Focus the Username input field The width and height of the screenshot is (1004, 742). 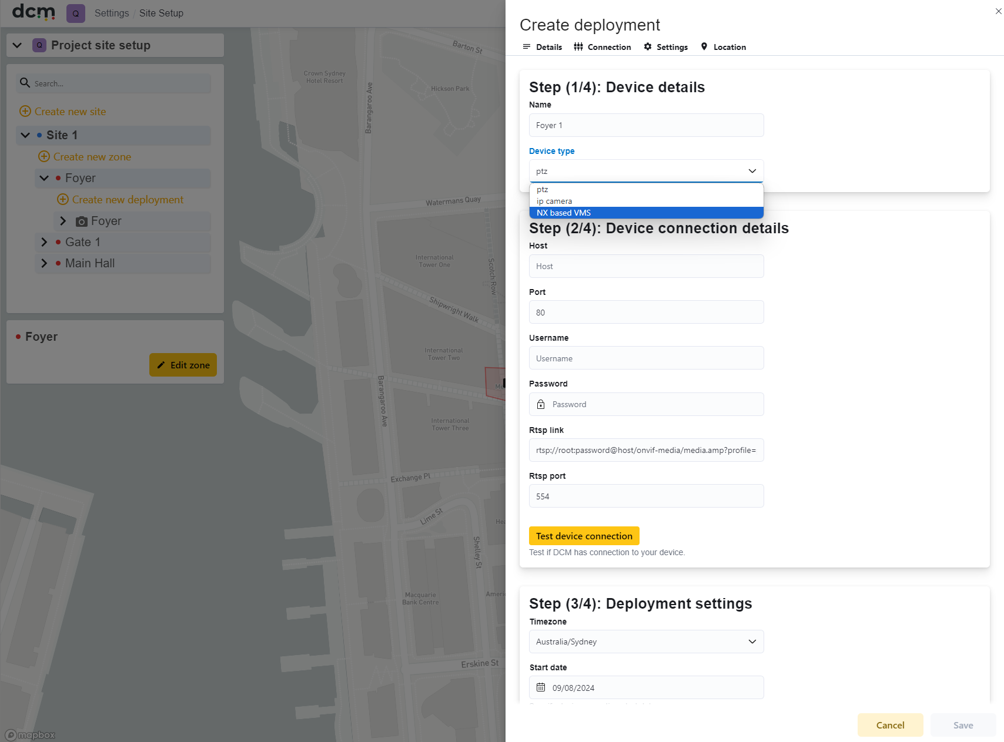646,358
